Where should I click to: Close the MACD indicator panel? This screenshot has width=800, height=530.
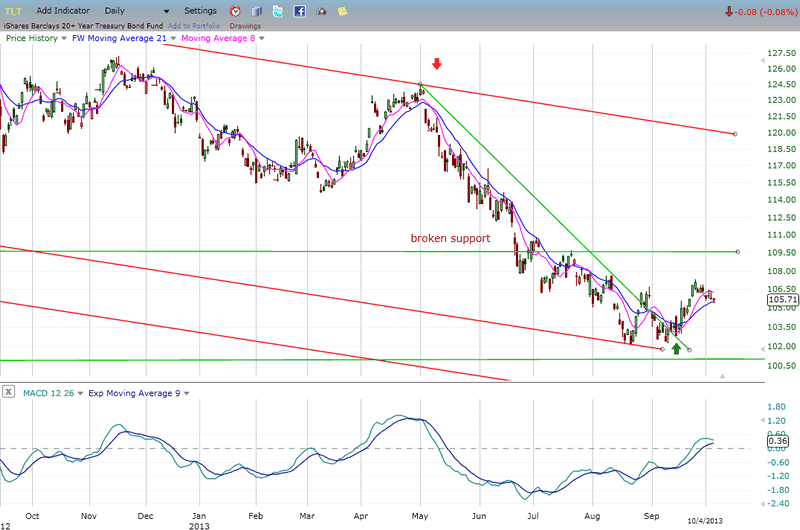(x=9, y=393)
